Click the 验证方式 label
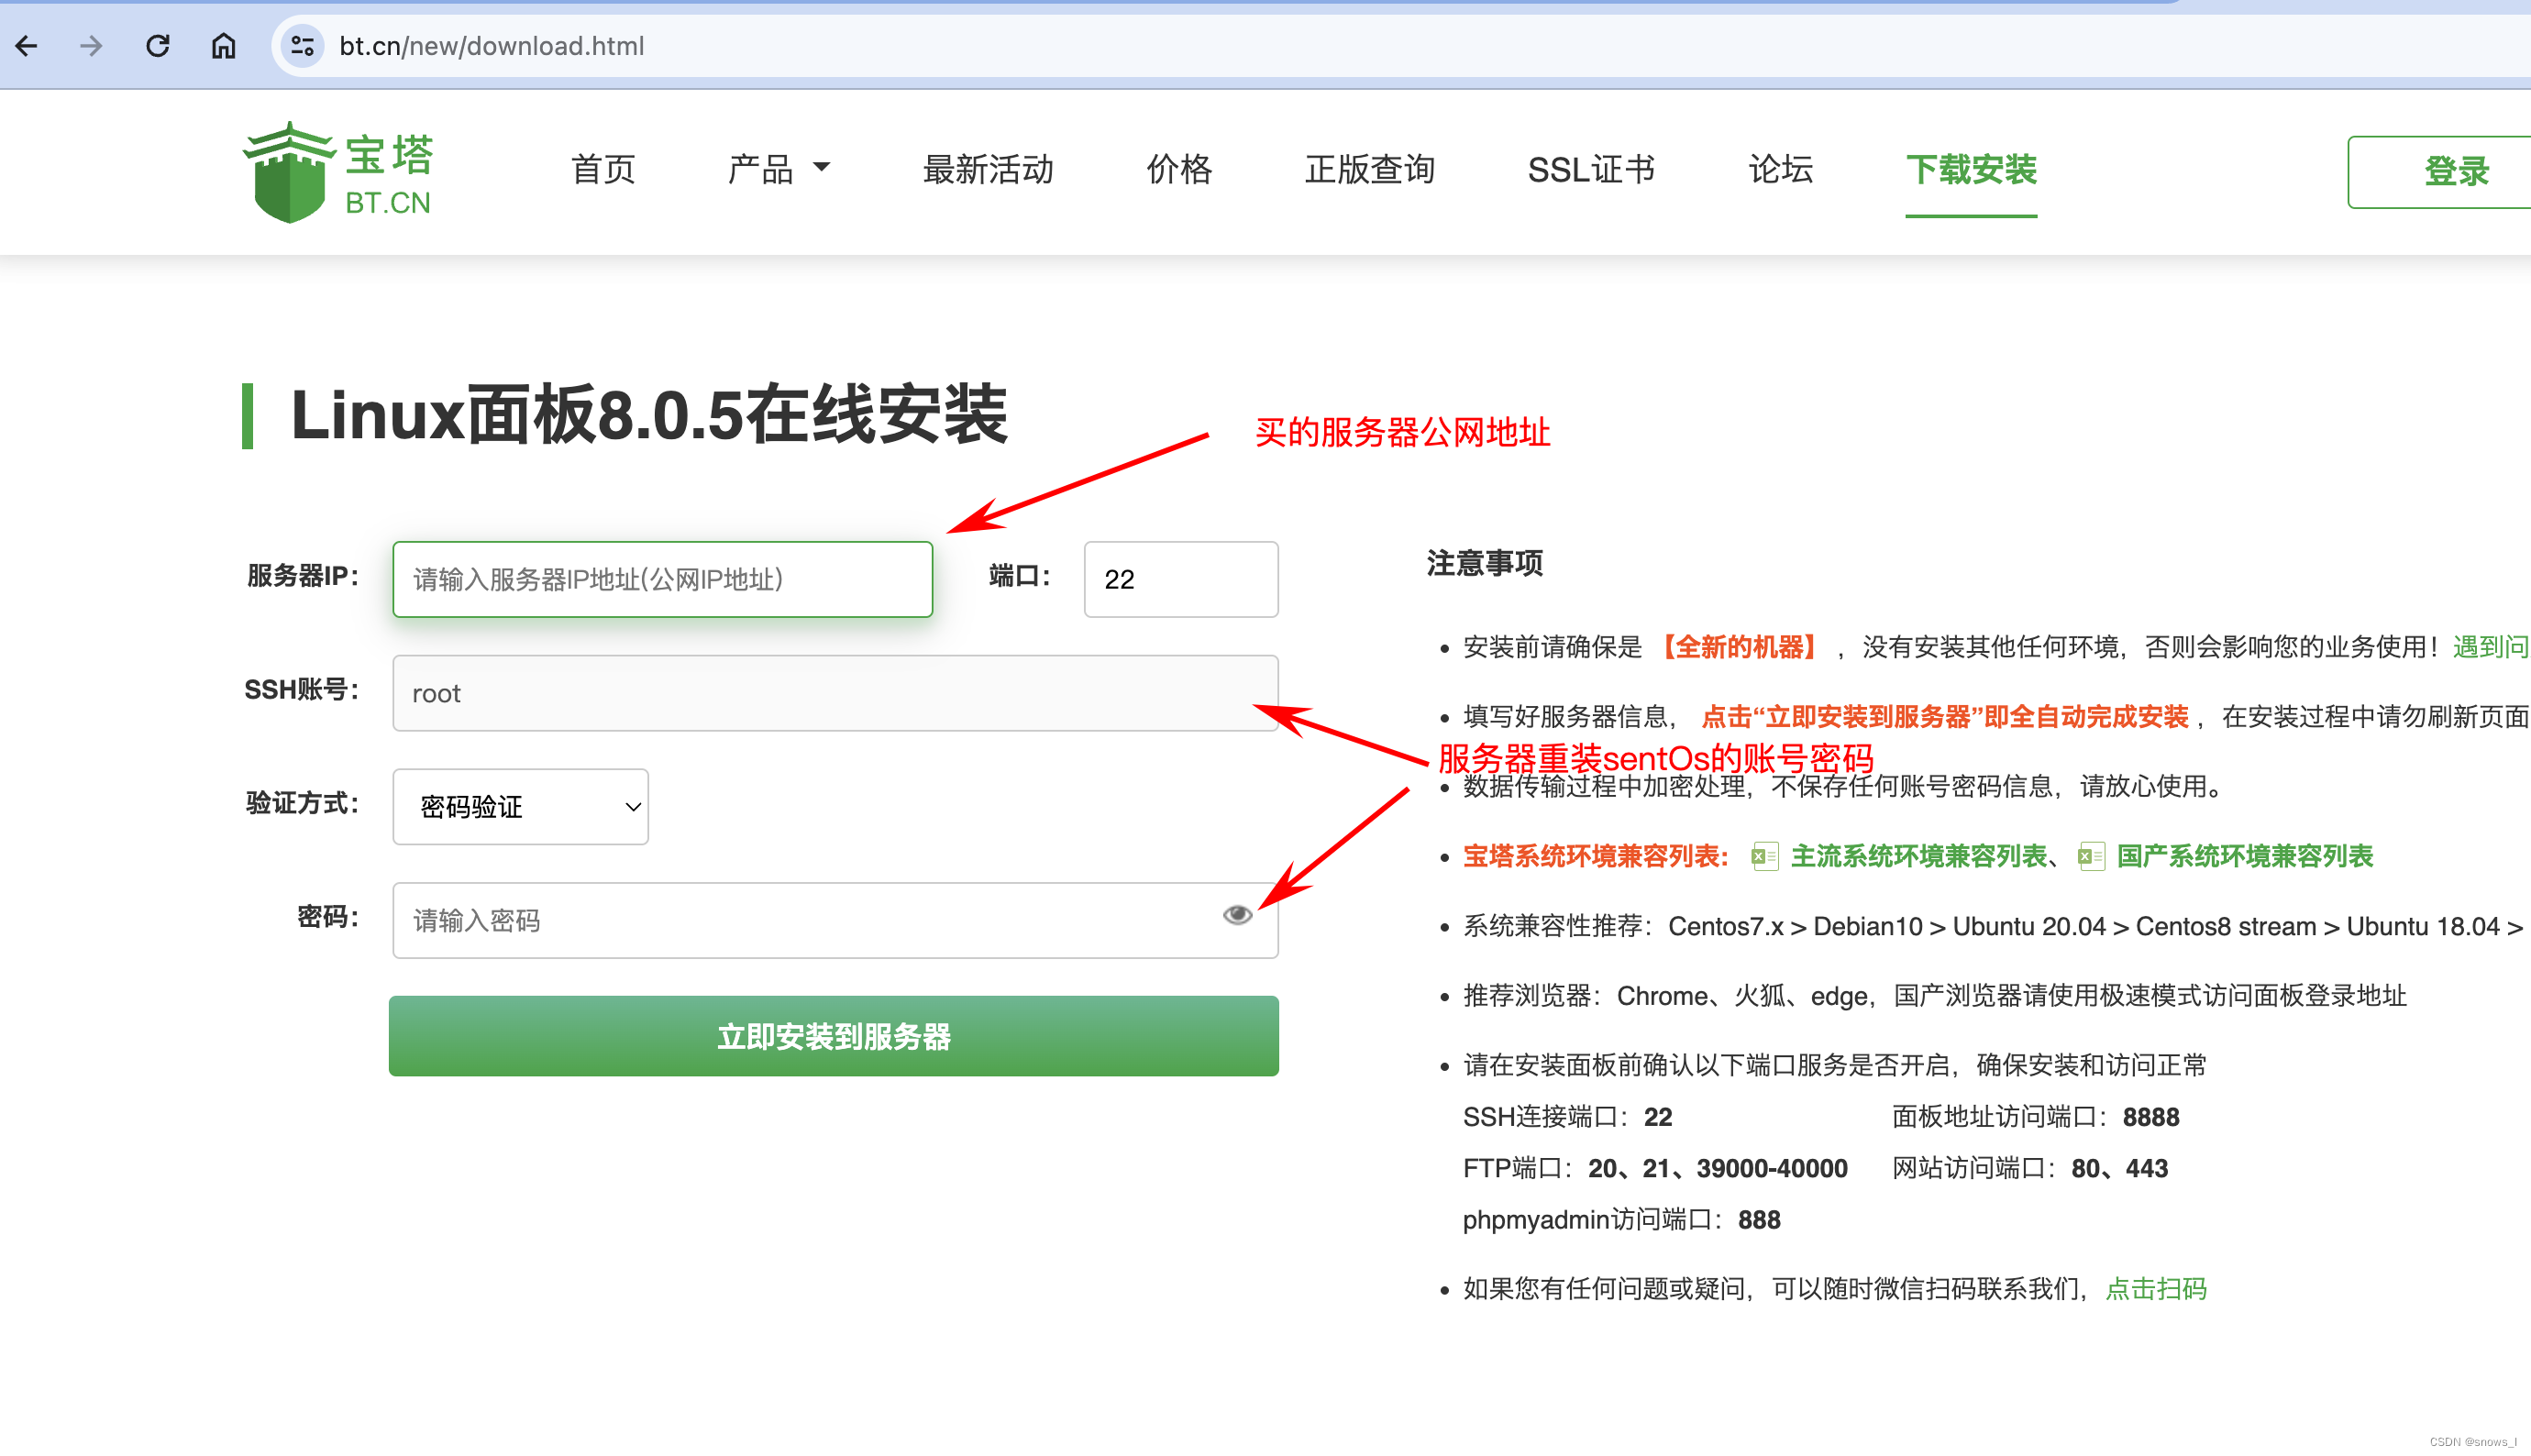 click(302, 803)
